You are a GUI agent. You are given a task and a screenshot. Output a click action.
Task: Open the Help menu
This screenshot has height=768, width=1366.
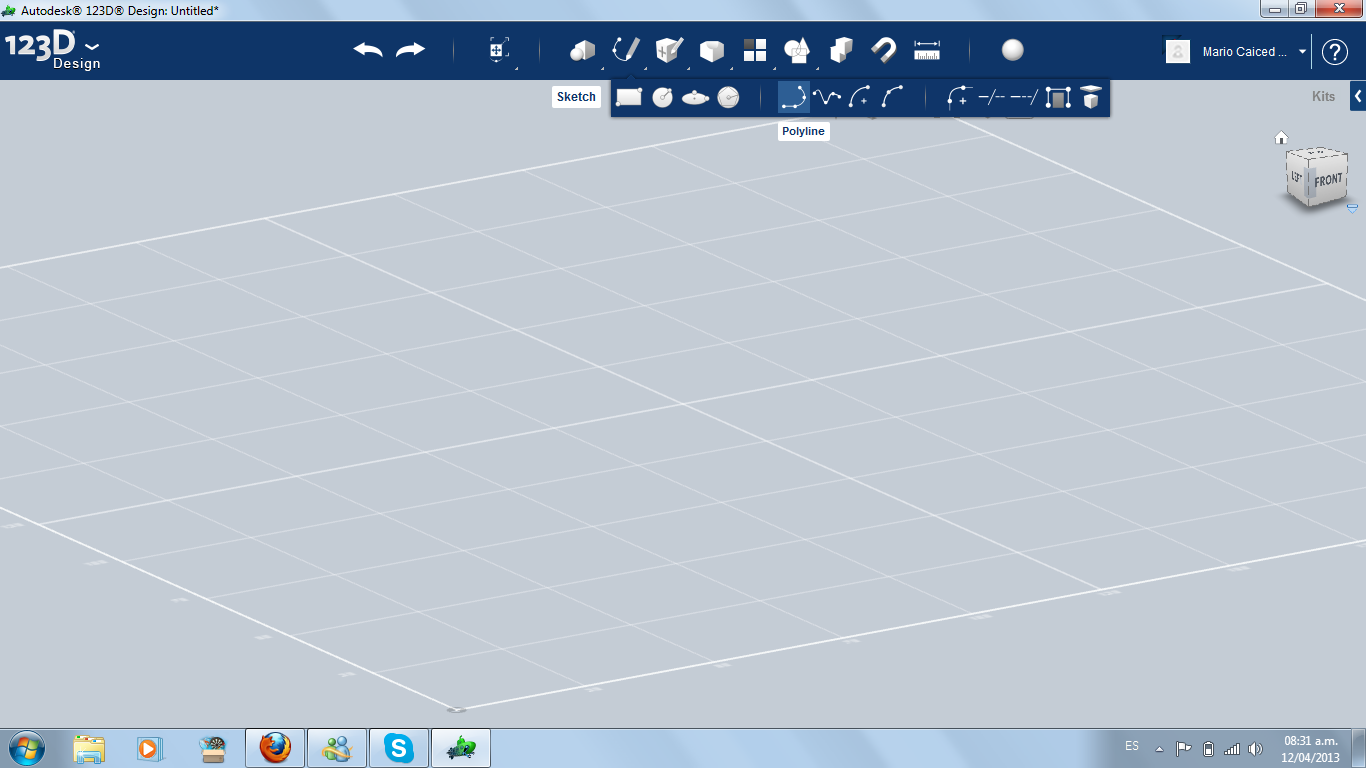click(1335, 51)
